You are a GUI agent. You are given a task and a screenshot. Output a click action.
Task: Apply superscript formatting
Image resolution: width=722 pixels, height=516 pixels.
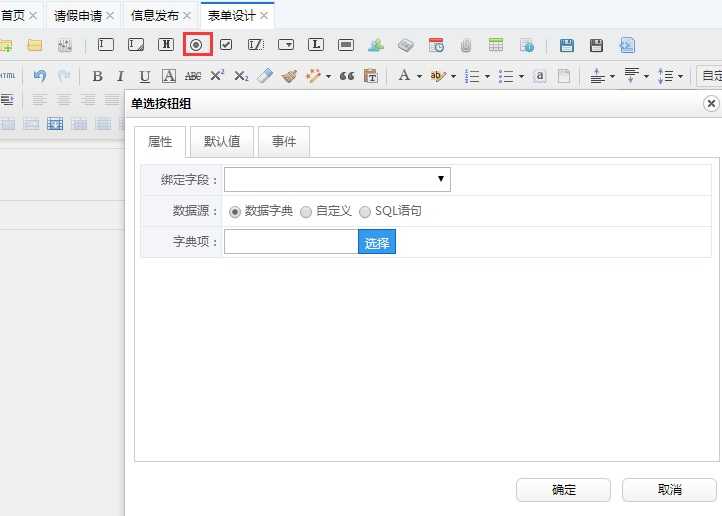(217, 75)
